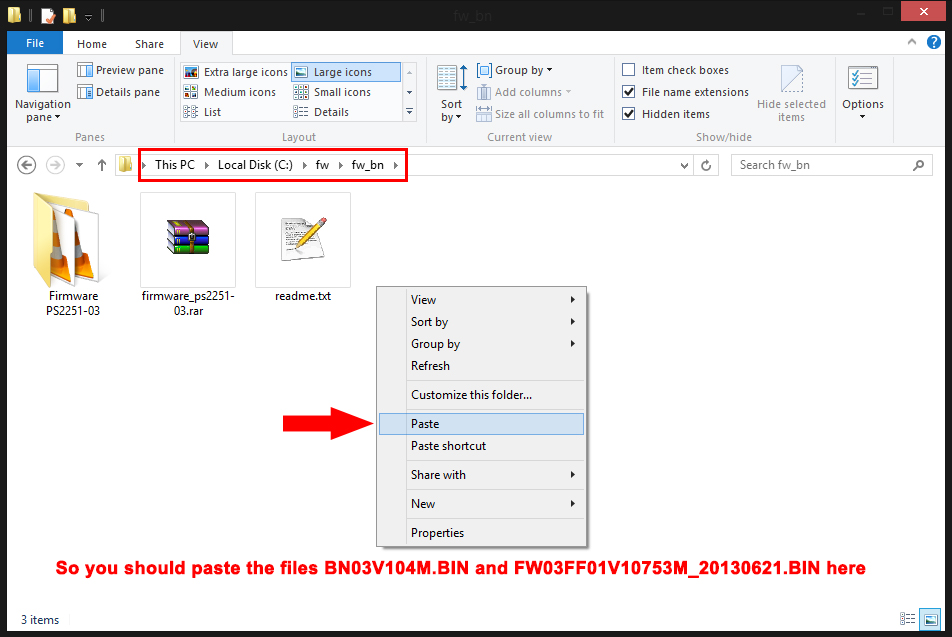Screen dimensions: 952x637
Task: Open the Navigation pane menu
Action: tap(42, 93)
